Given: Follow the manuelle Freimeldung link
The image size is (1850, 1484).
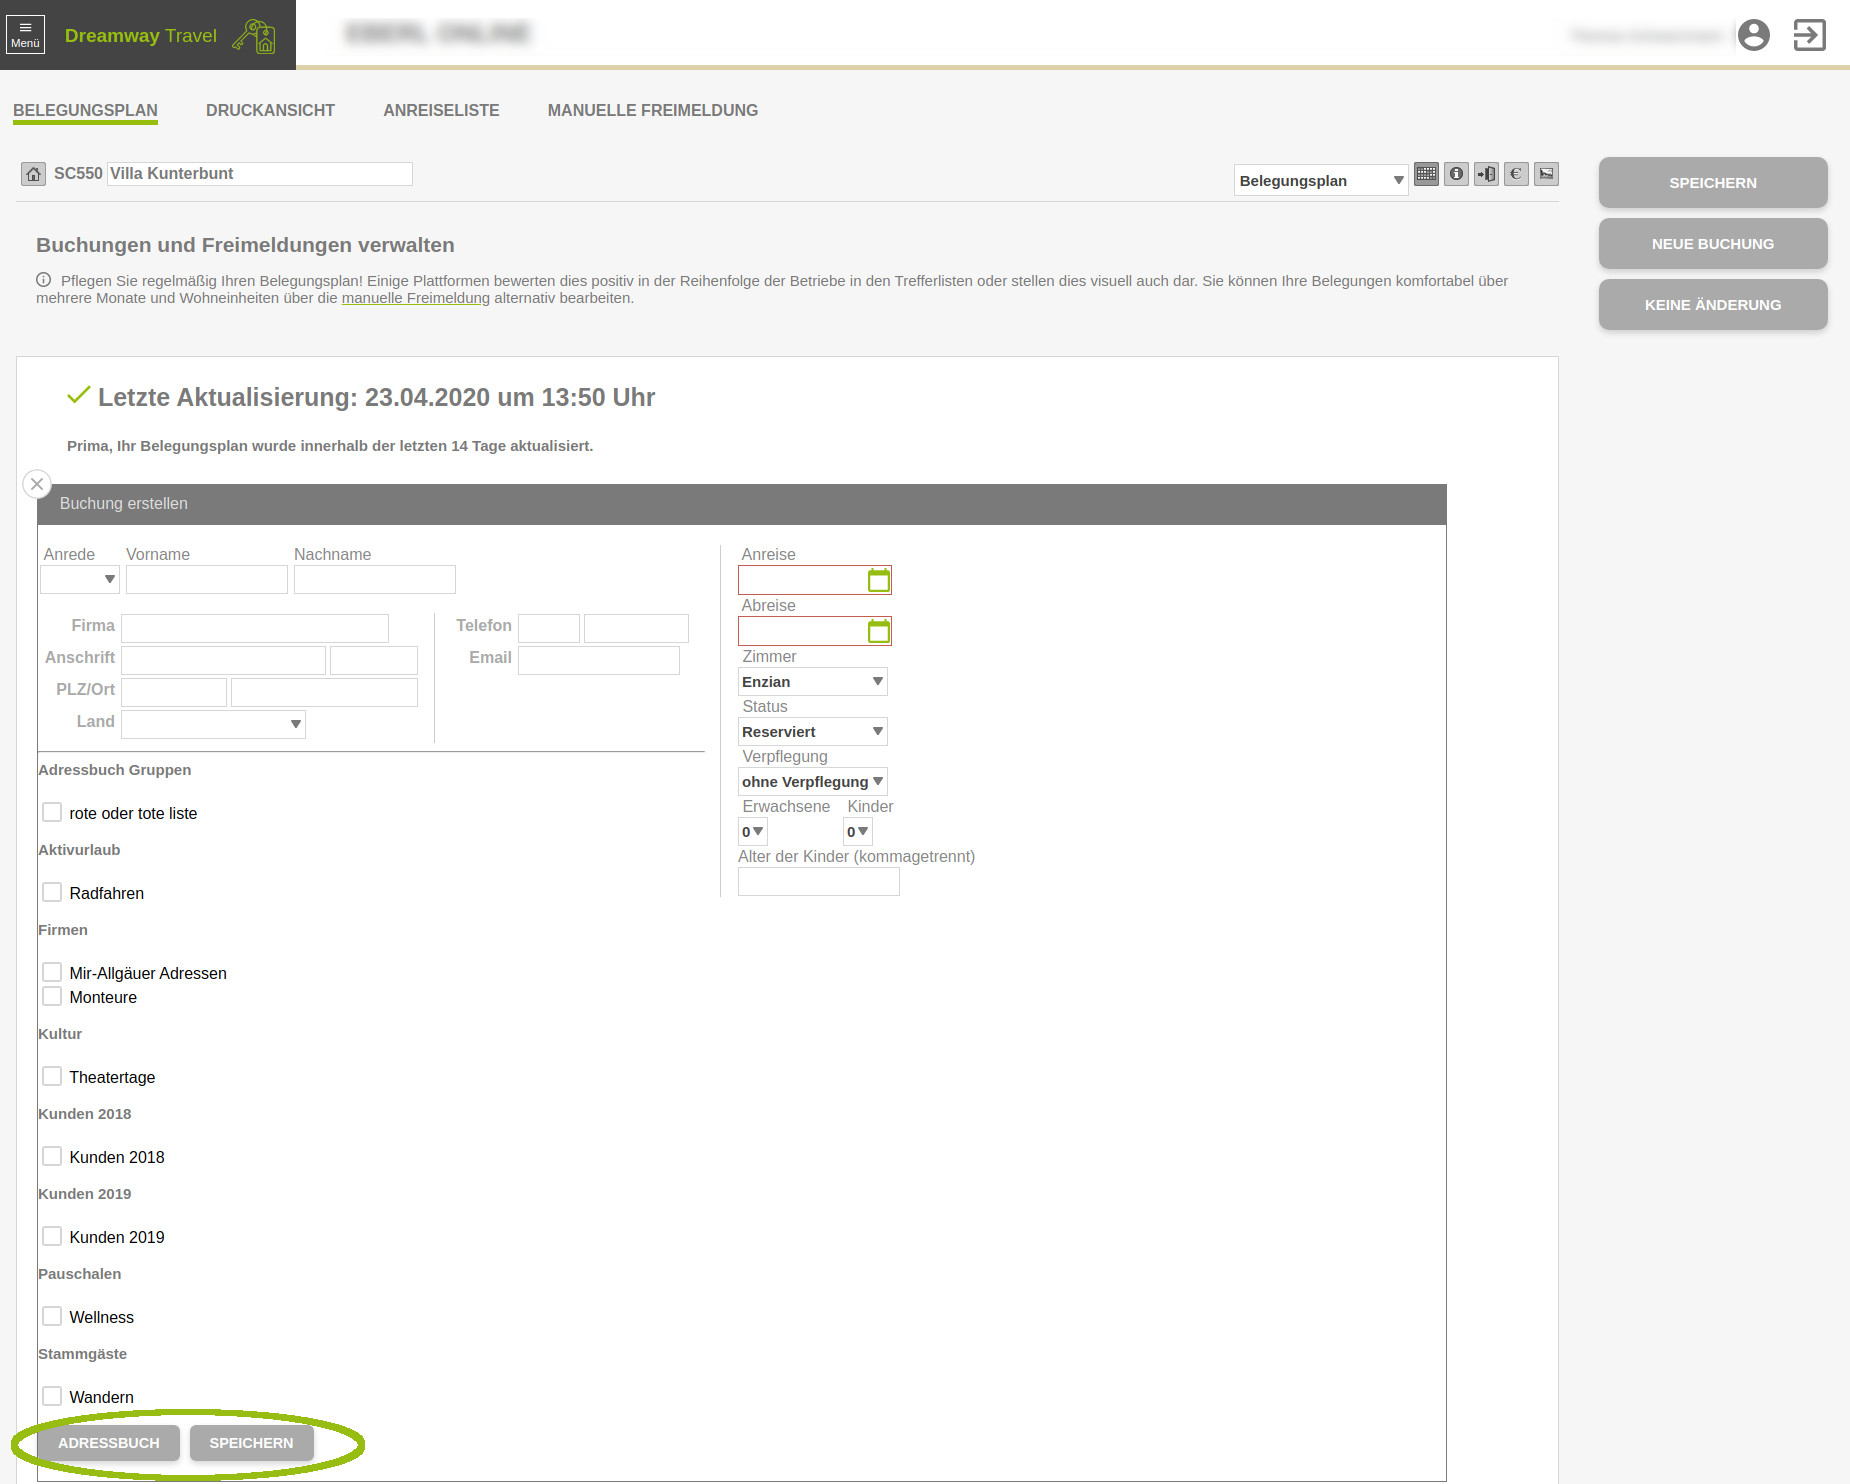Looking at the screenshot, I should click(x=415, y=298).
